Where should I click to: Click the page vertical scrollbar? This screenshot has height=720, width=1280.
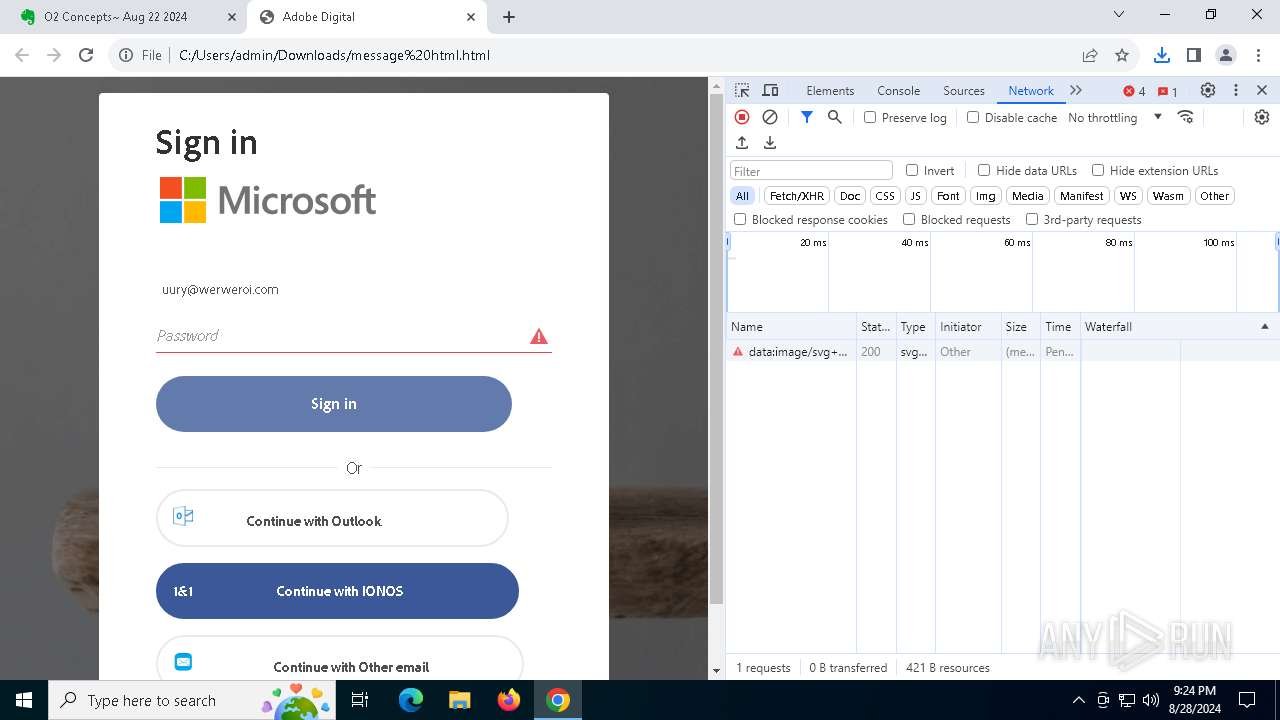pyautogui.click(x=716, y=350)
